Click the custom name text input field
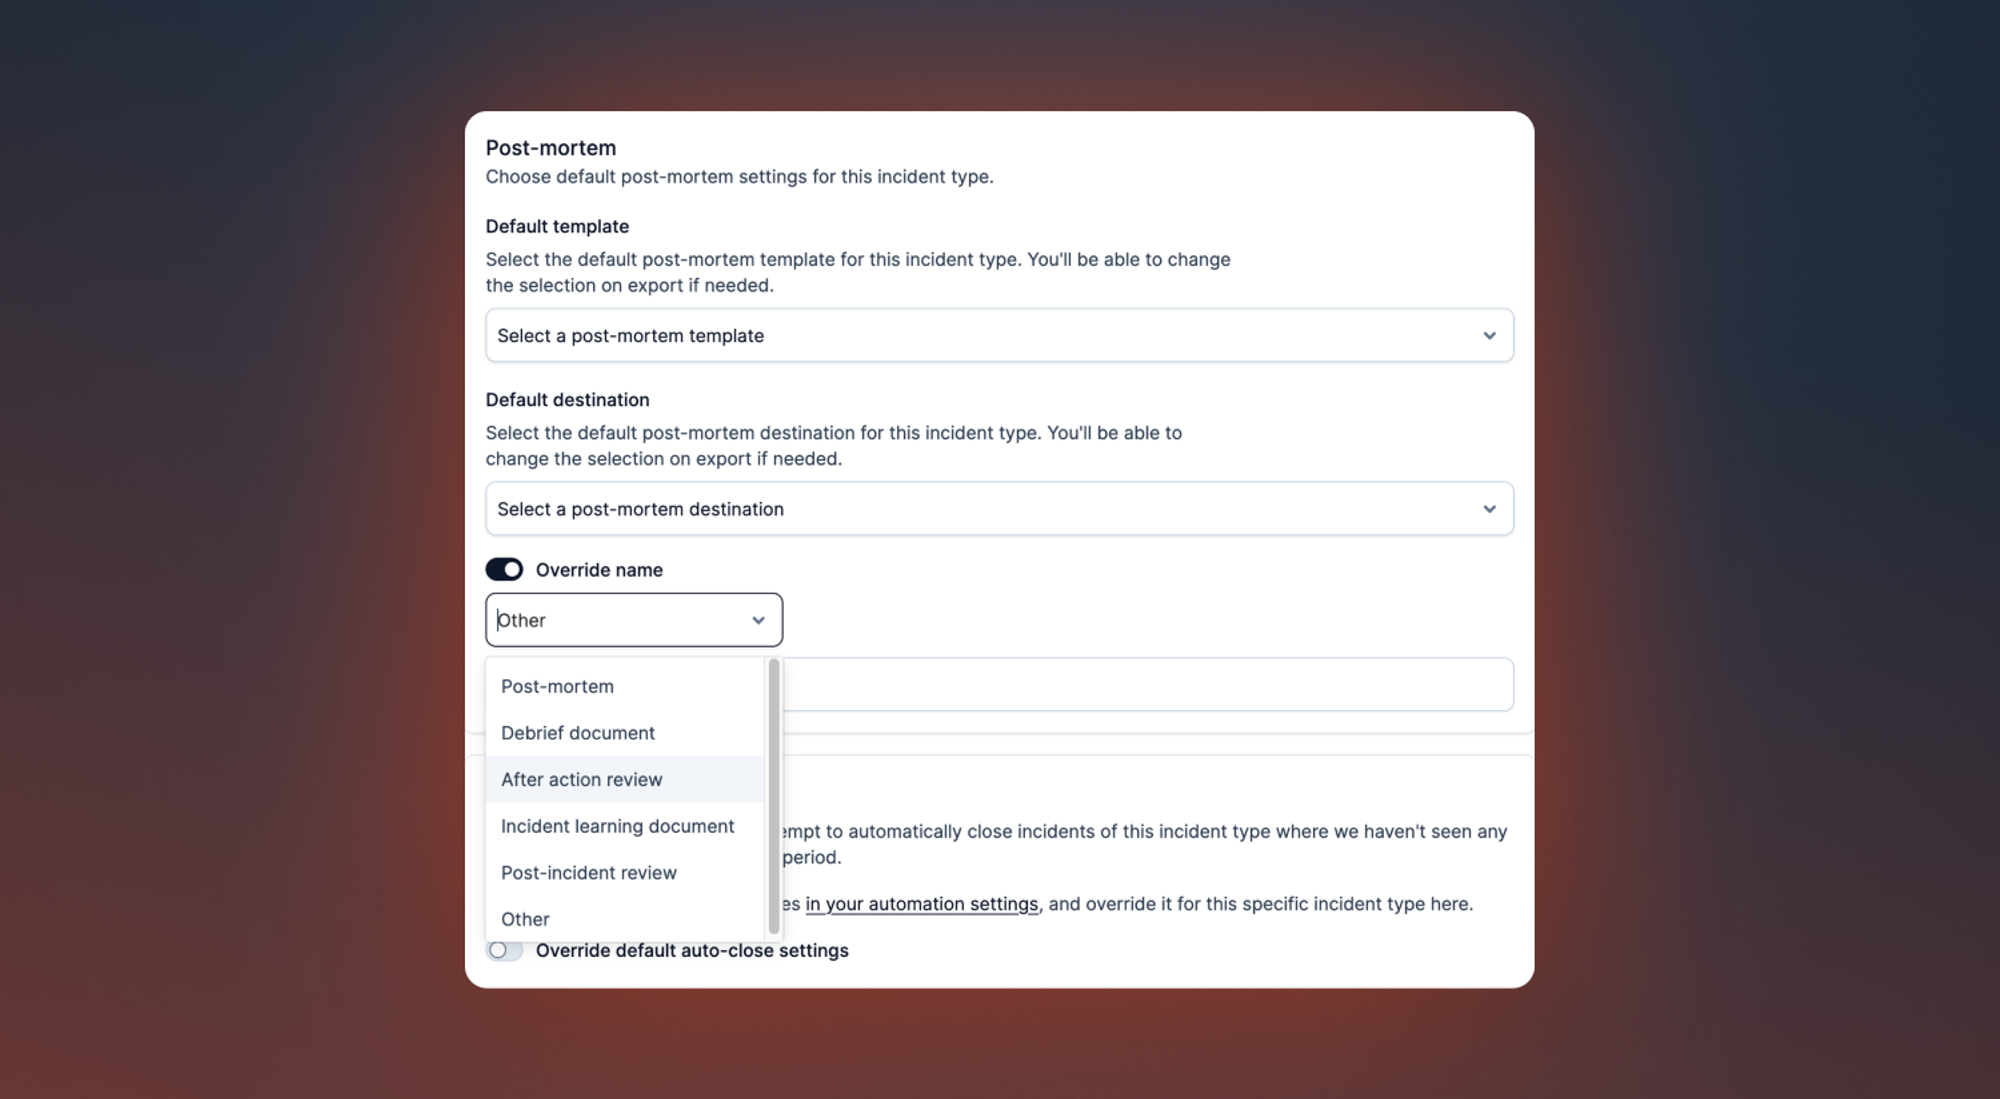The image size is (2000, 1099). (1148, 685)
